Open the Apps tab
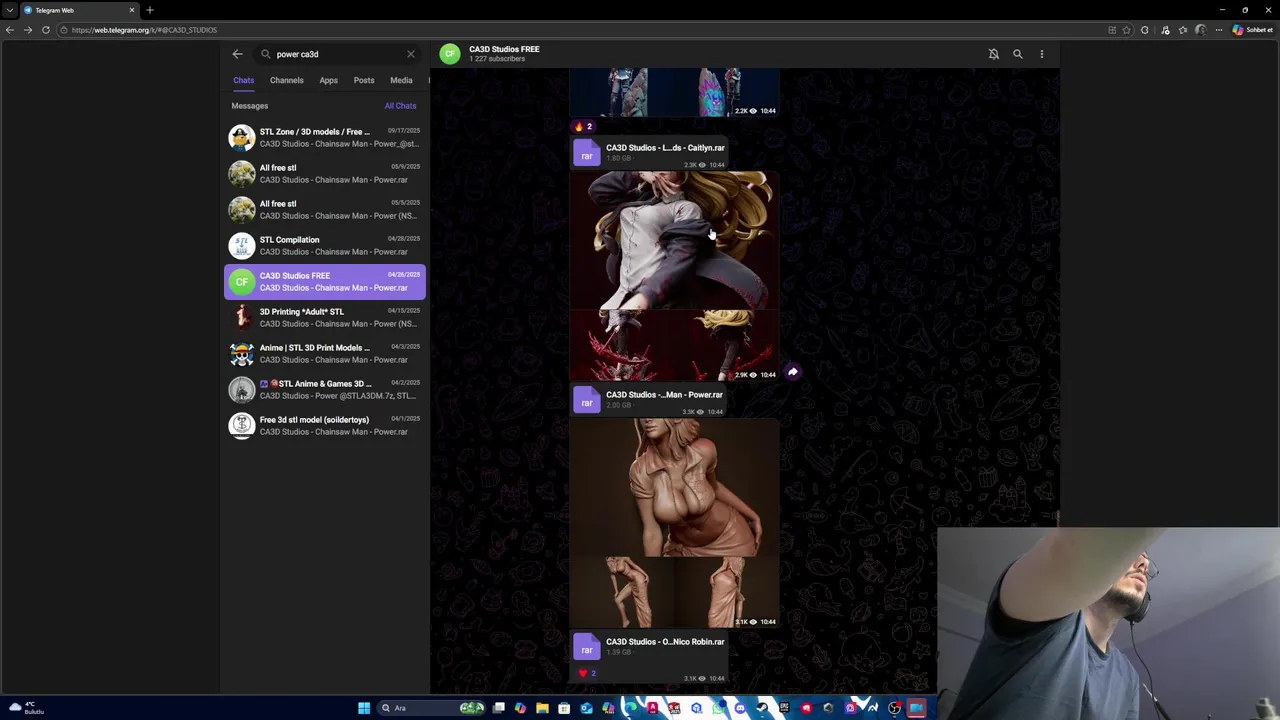The image size is (1280, 720). (x=328, y=80)
